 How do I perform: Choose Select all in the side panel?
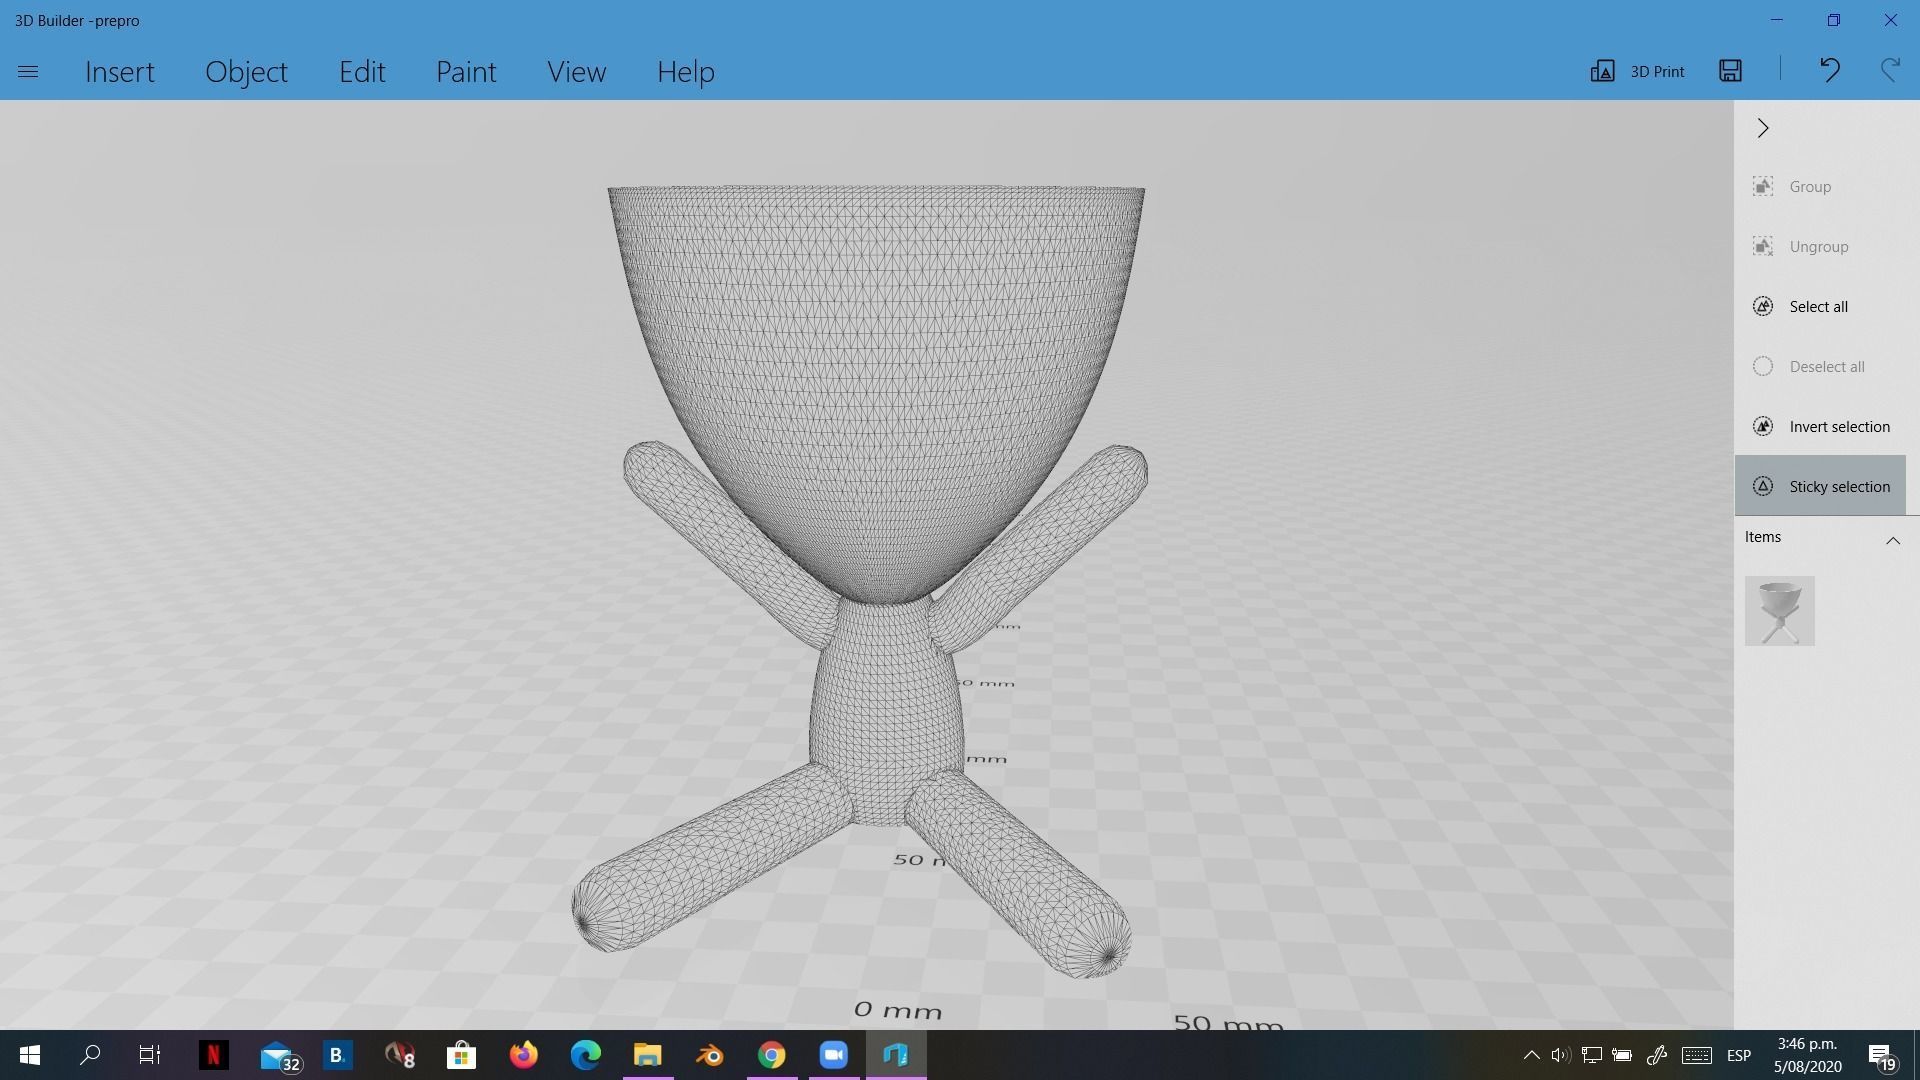[x=1819, y=307]
